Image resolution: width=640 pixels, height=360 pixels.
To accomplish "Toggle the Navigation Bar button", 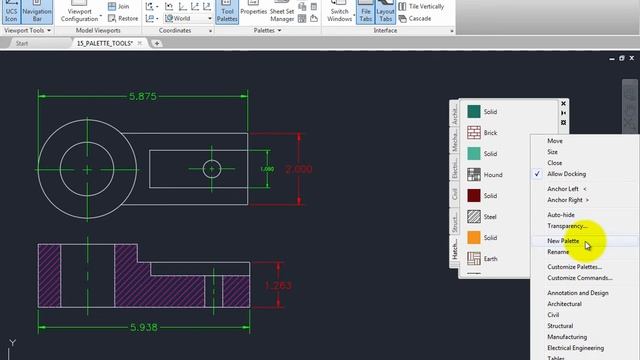I will (x=37, y=11).
